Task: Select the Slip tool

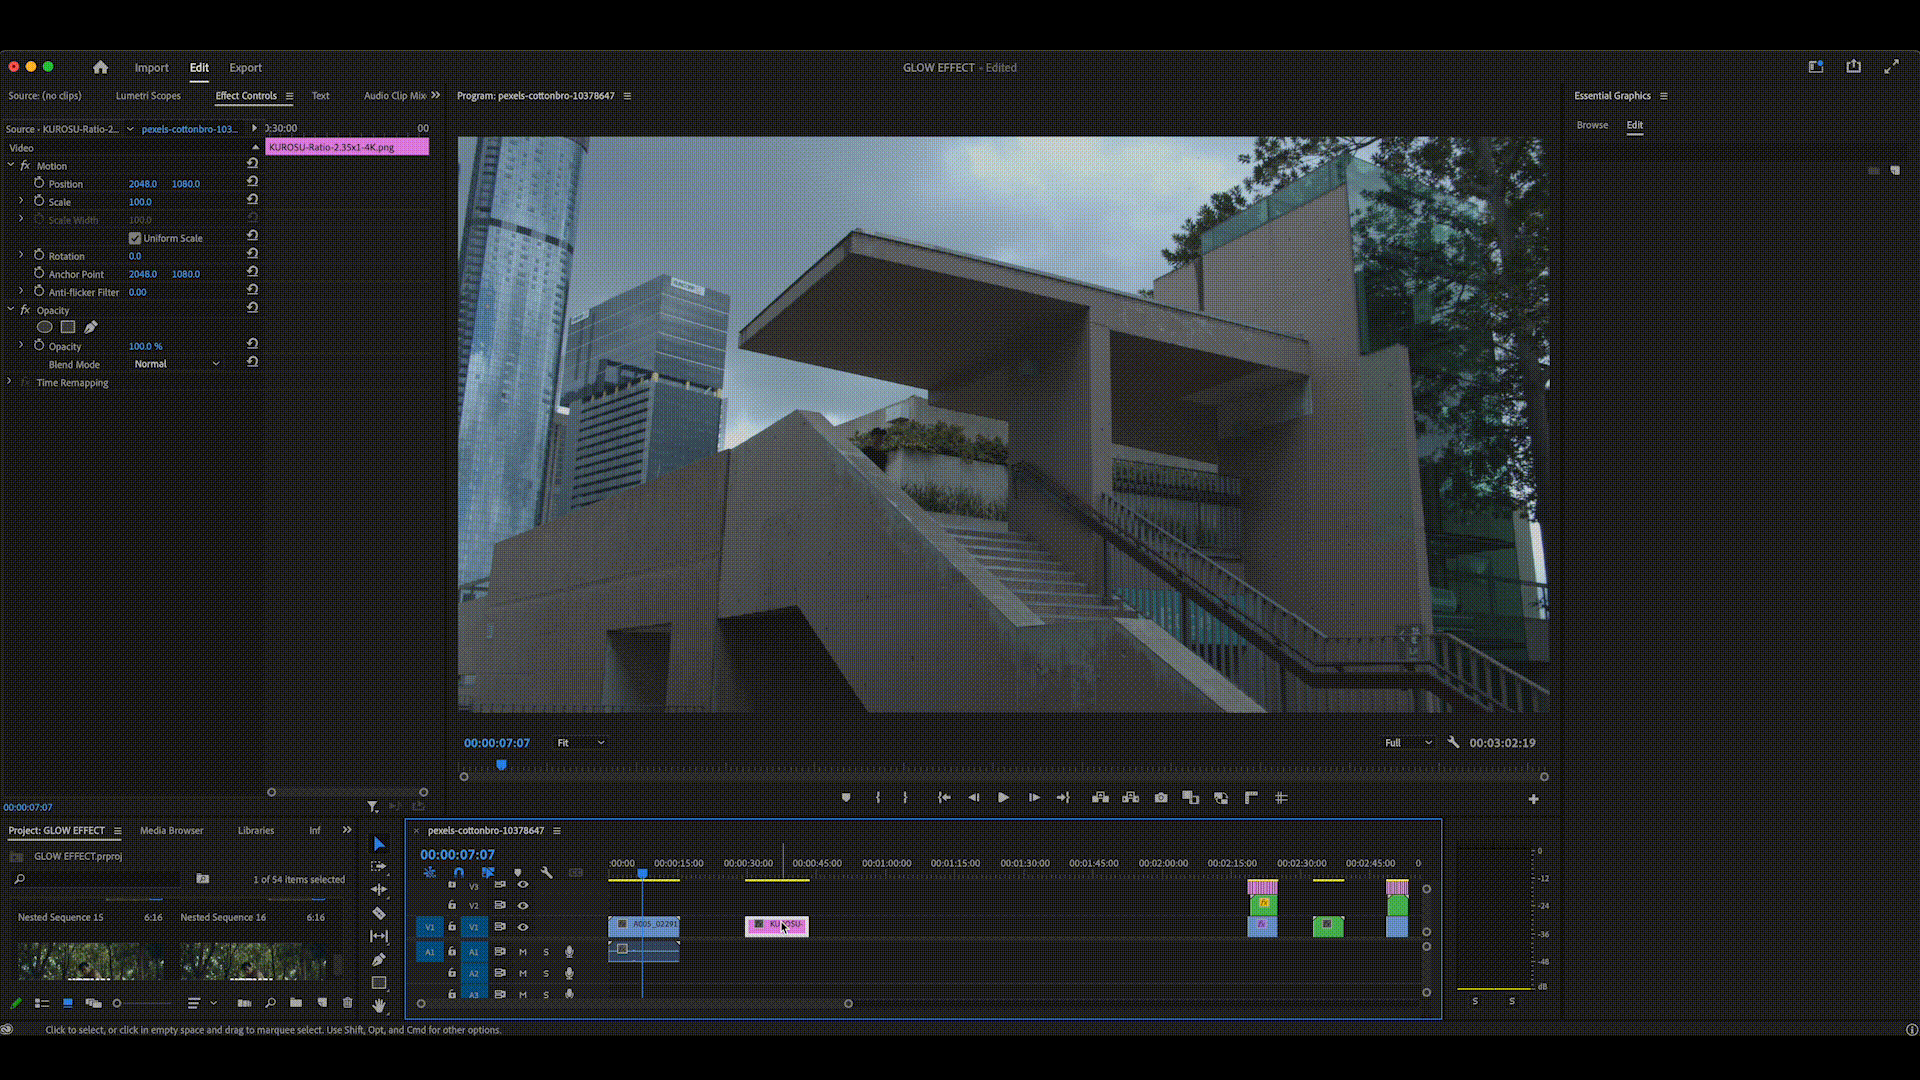Action: click(x=379, y=936)
